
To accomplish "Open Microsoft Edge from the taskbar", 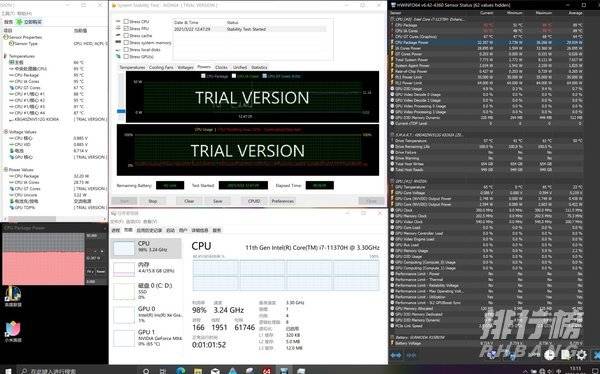I will 181,371.
